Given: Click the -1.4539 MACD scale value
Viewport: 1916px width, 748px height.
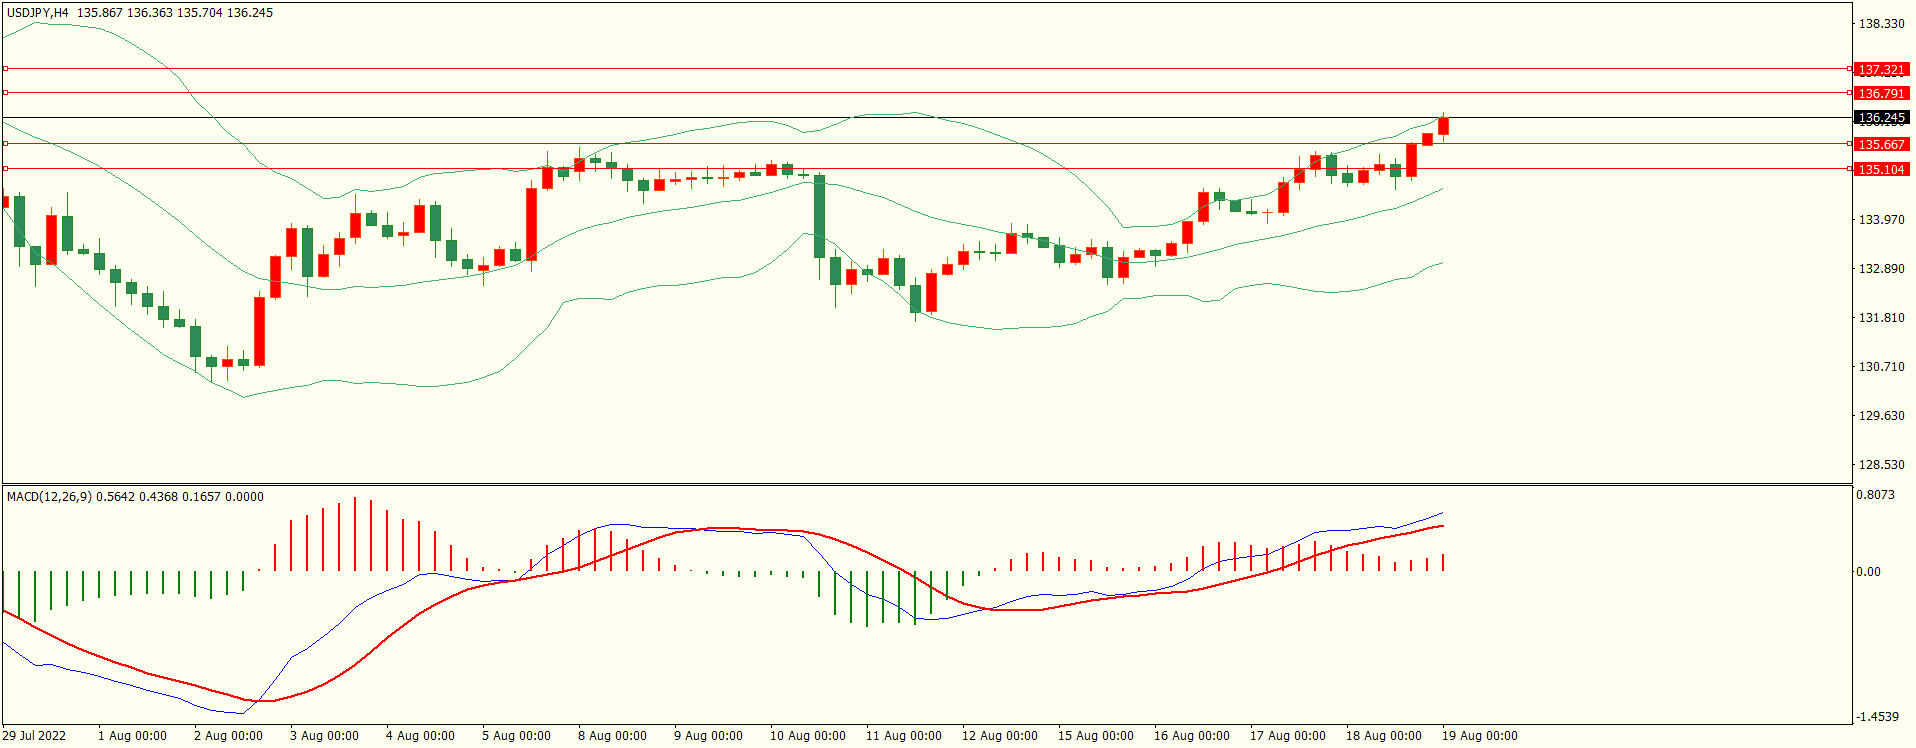Looking at the screenshot, I should click(1877, 717).
